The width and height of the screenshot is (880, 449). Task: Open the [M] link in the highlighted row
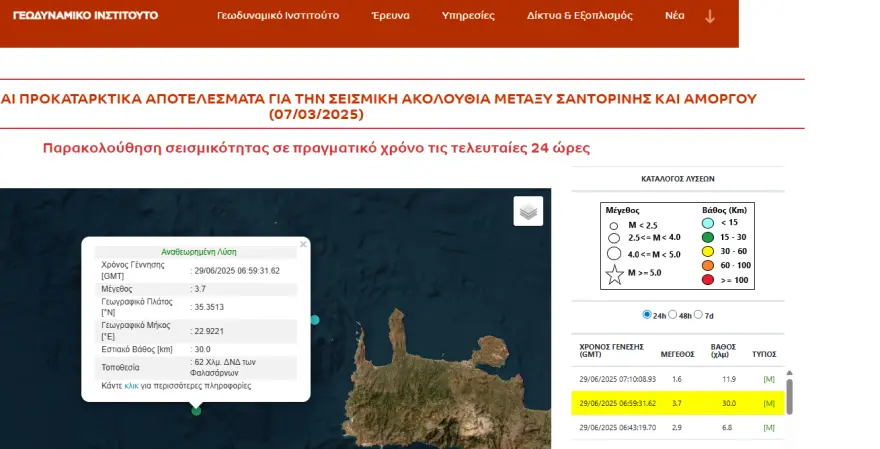769,403
